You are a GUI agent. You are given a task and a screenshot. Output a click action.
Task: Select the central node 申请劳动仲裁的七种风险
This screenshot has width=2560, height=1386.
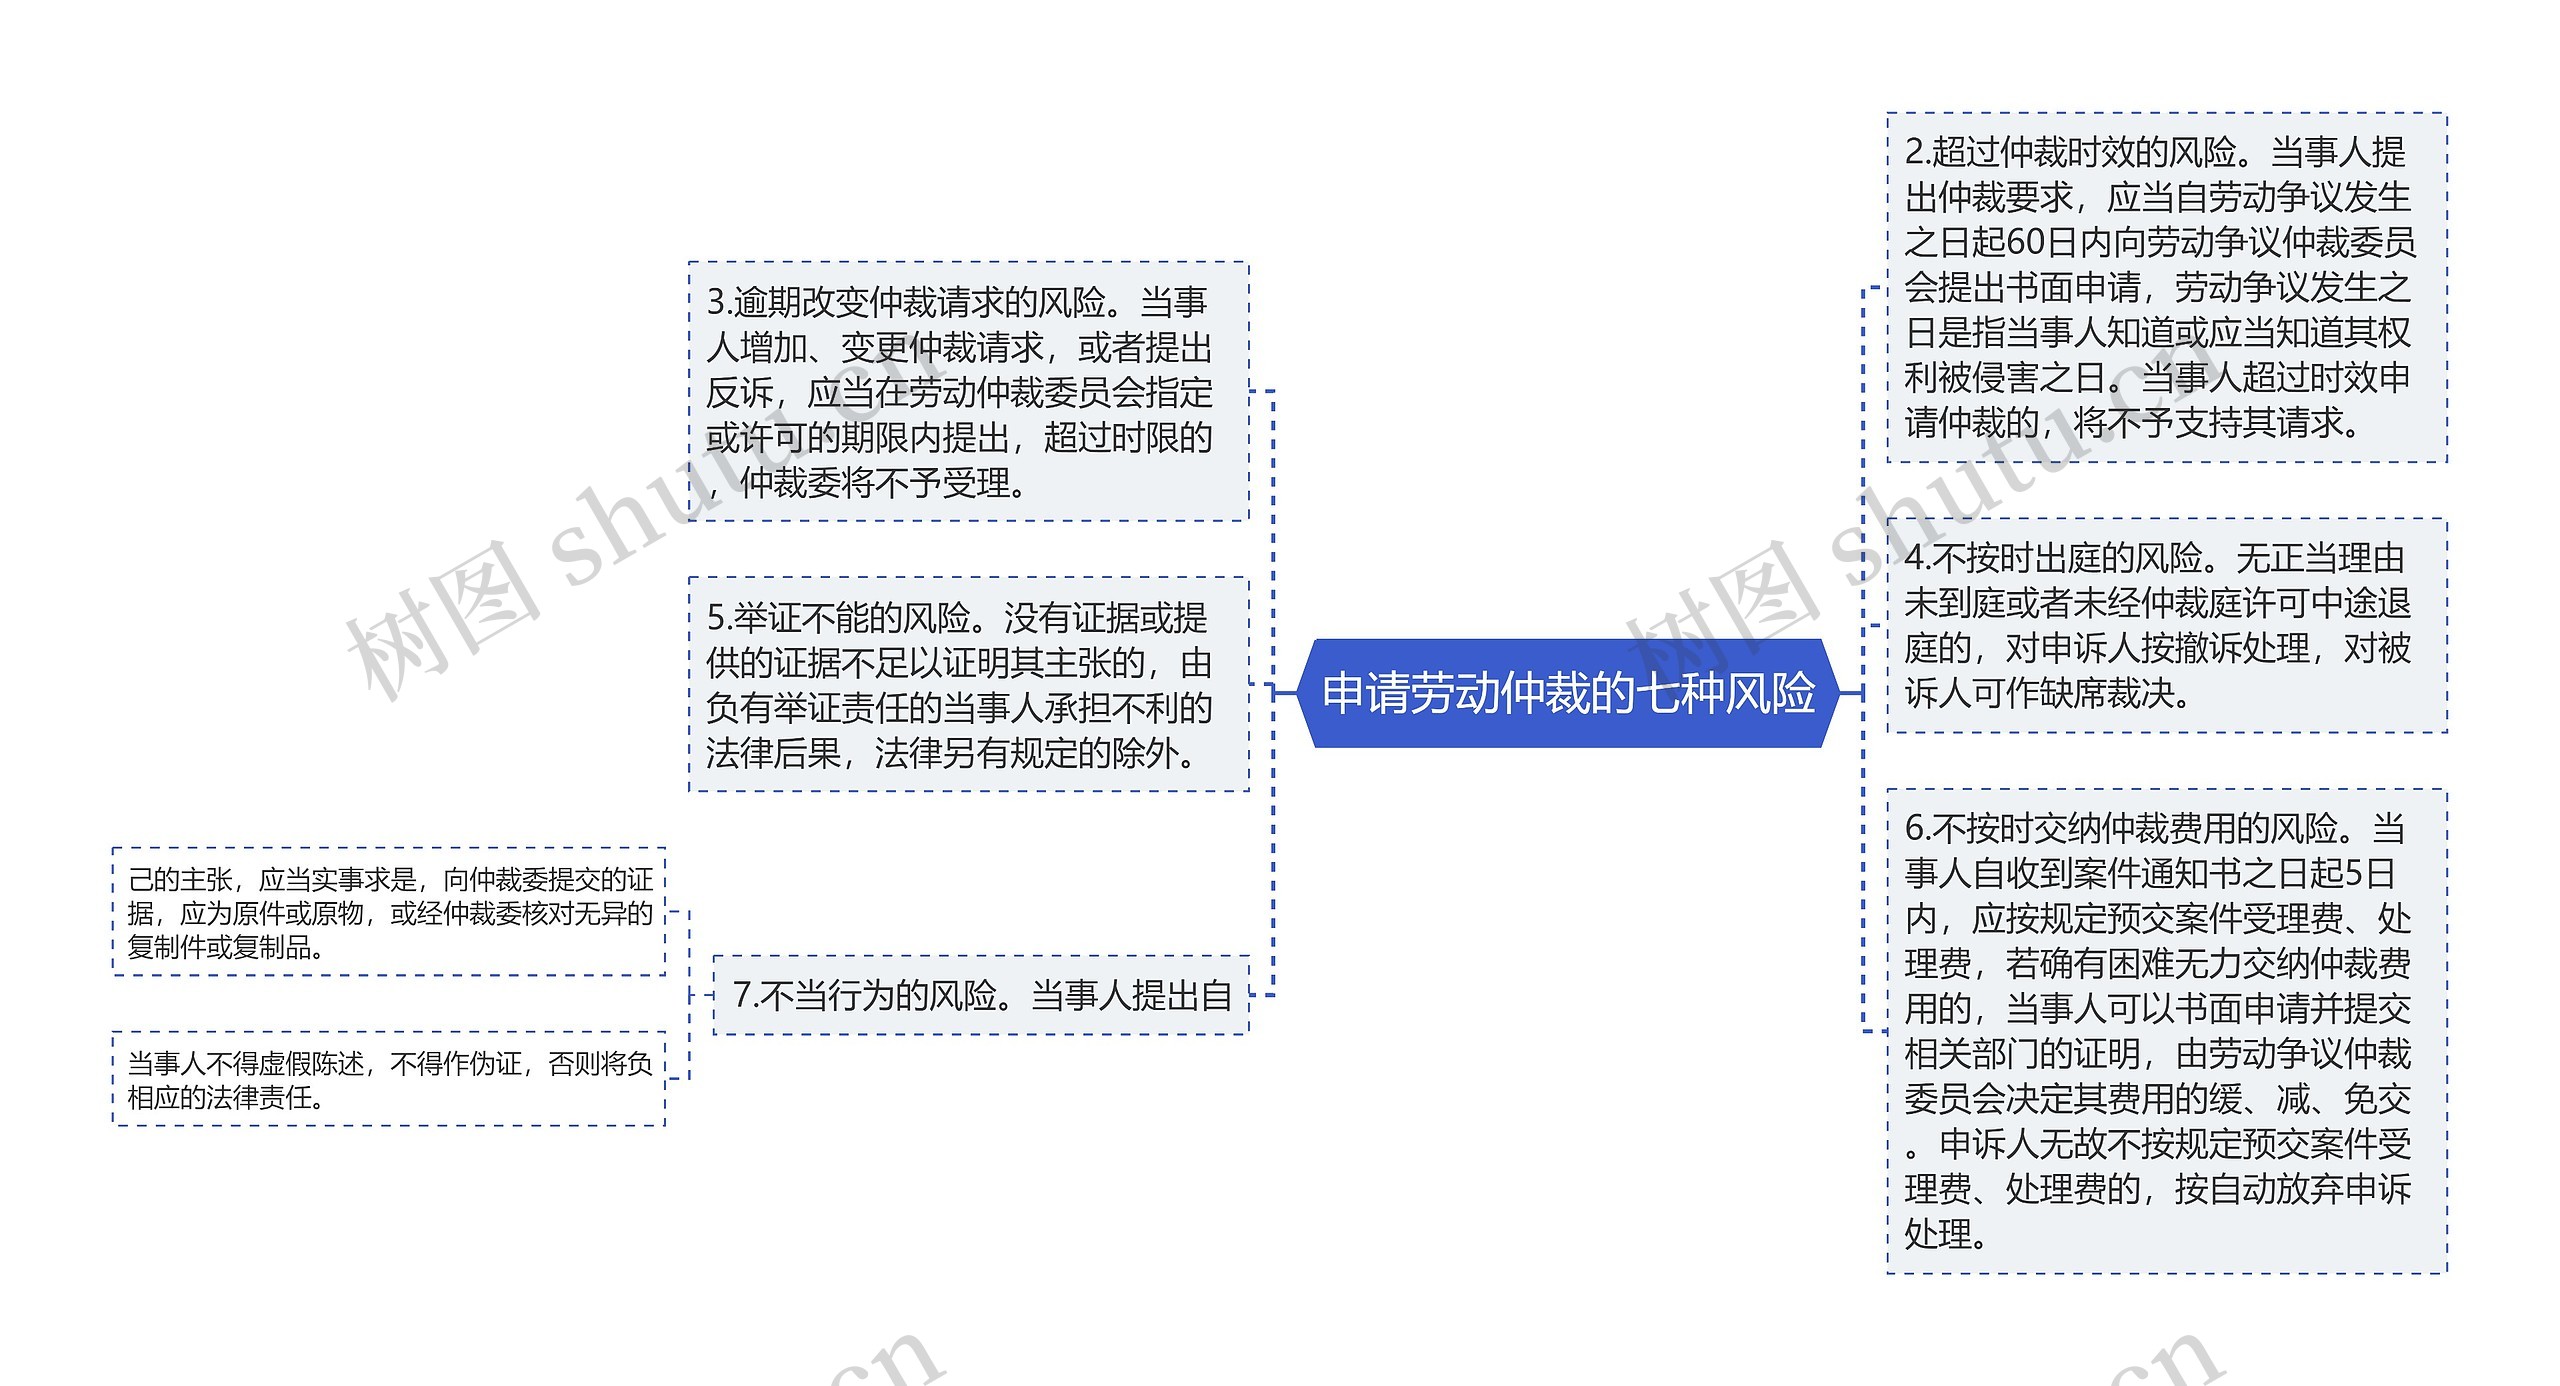(1568, 693)
